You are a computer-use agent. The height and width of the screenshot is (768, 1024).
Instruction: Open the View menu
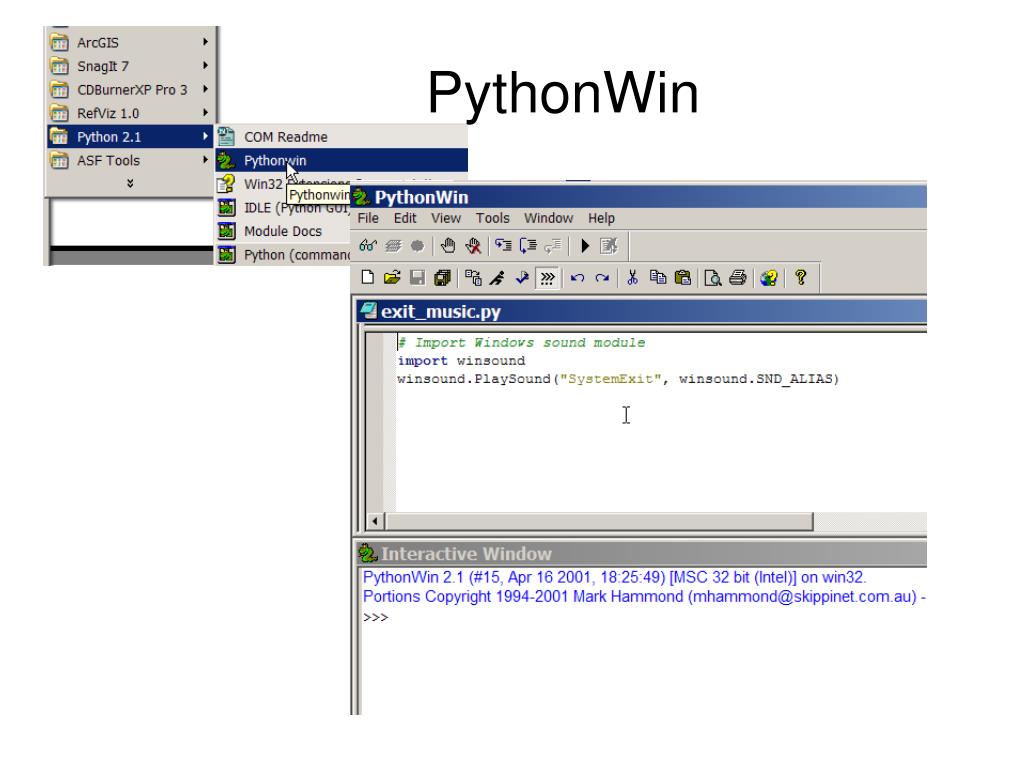click(x=446, y=218)
